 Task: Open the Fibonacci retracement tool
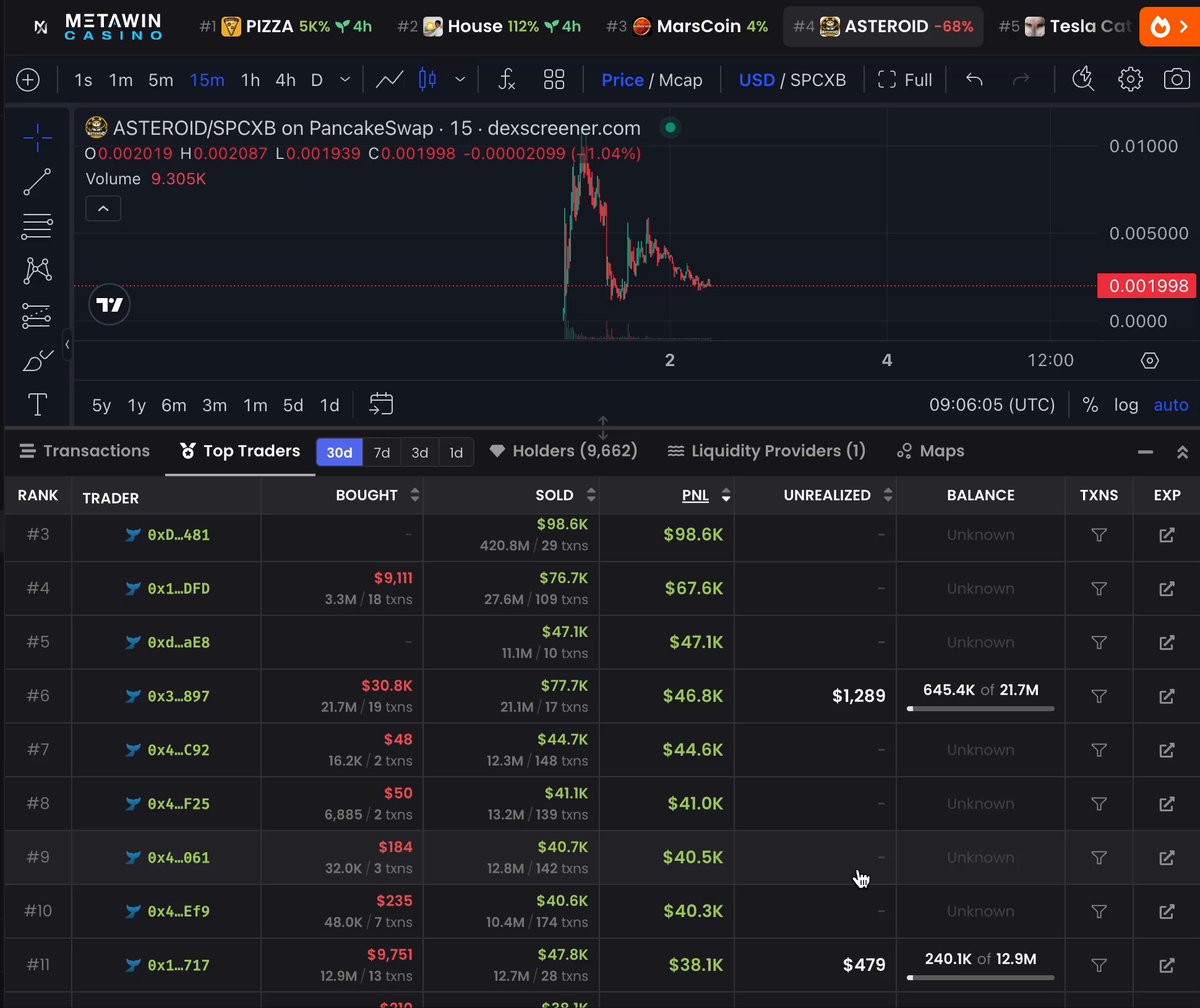pos(37,226)
